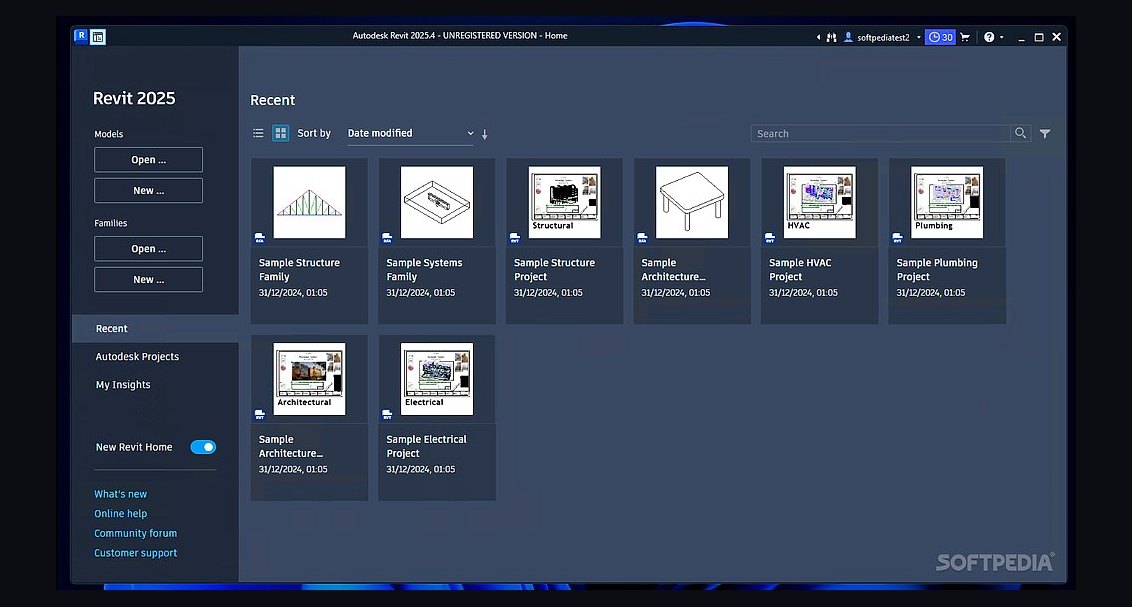Click file type icon on Sample Structure Family card

260,237
